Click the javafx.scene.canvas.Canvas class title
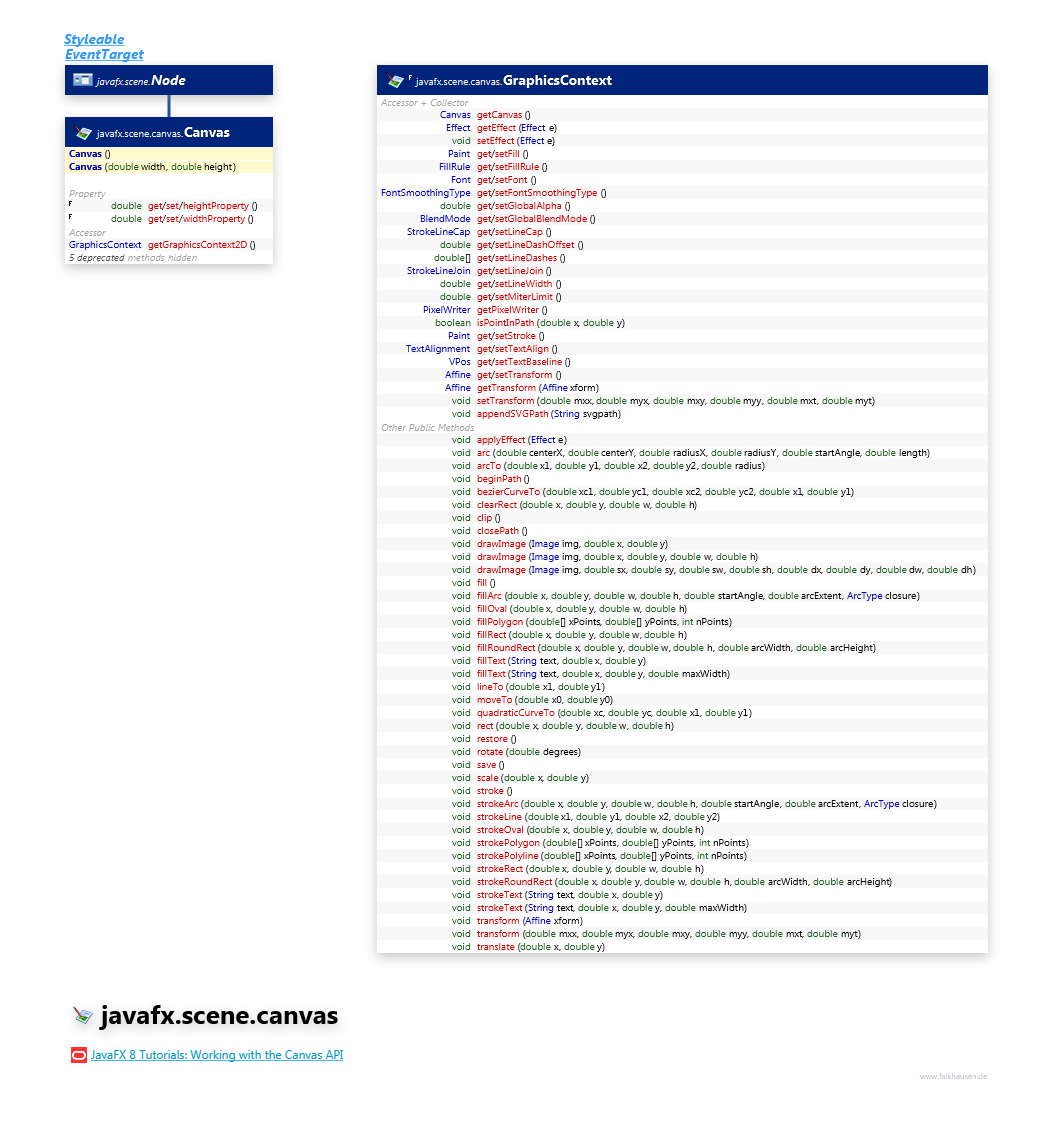 [x=163, y=133]
